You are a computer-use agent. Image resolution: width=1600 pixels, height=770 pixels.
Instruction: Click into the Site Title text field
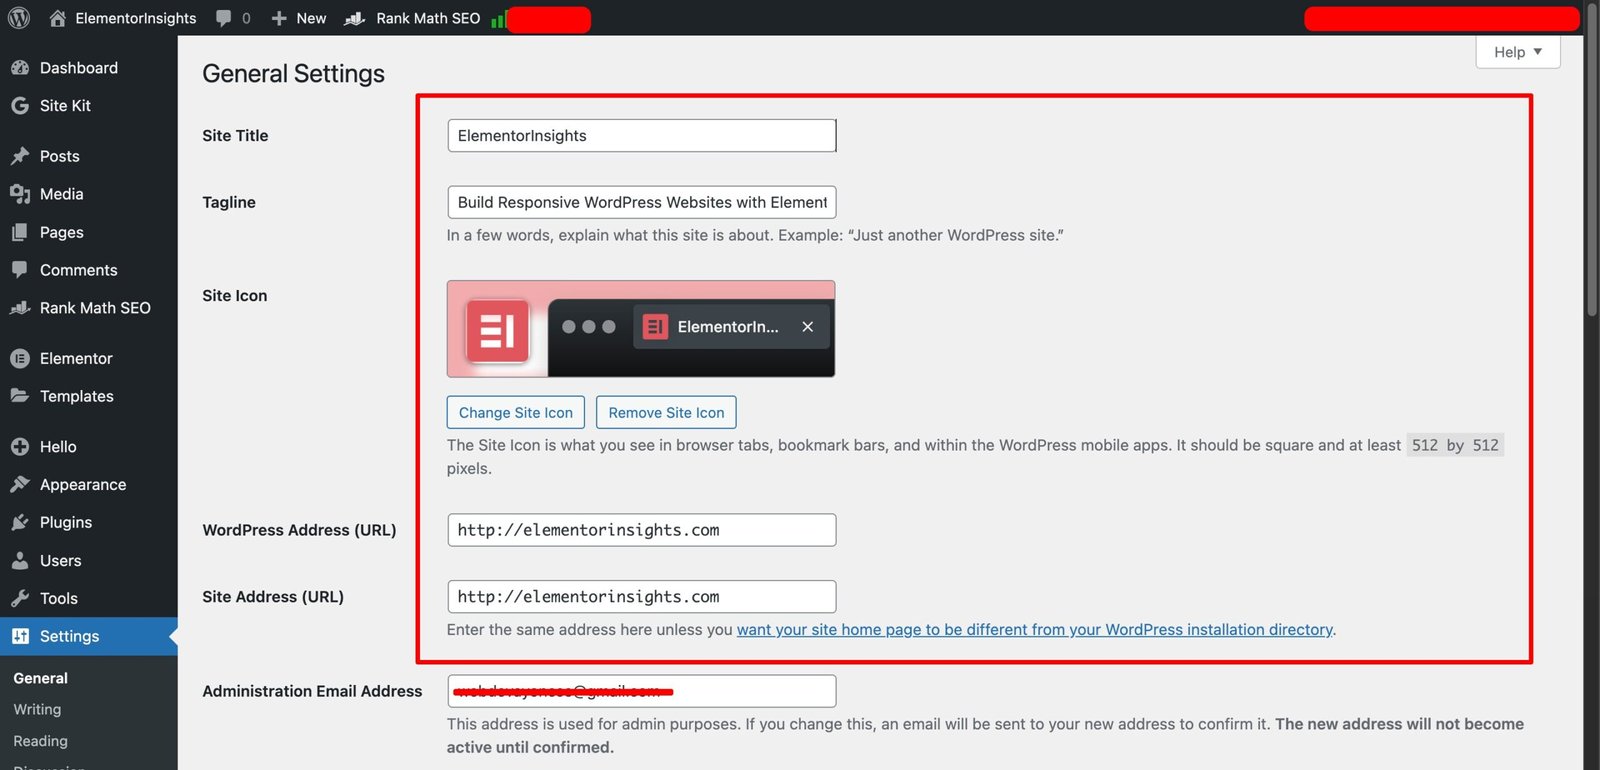tap(641, 136)
